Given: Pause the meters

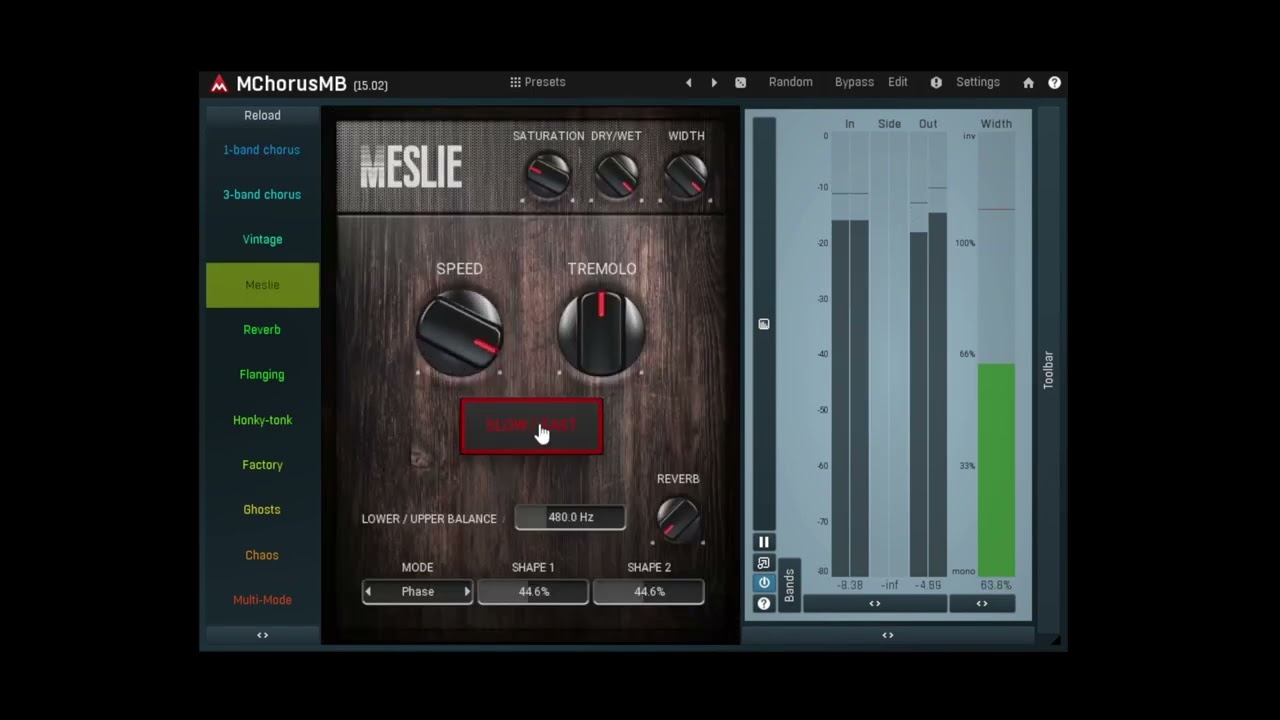Looking at the screenshot, I should 764,542.
